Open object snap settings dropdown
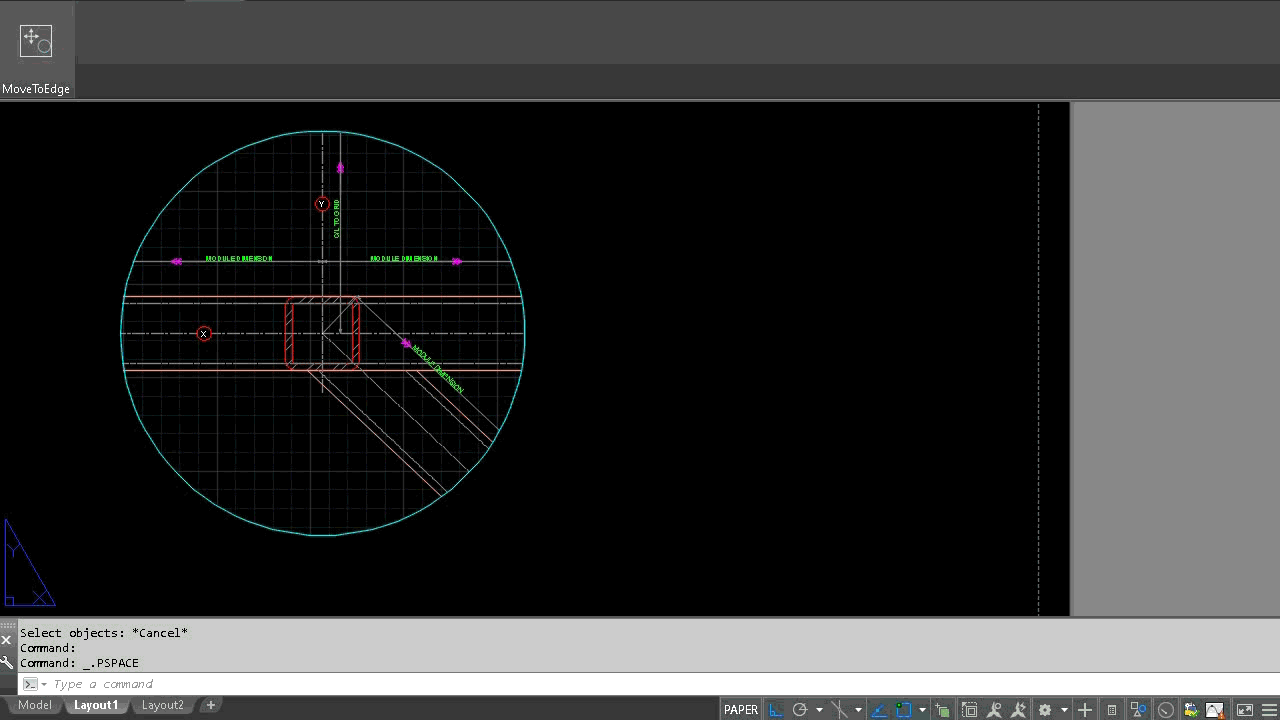Image resolution: width=1280 pixels, height=720 pixels. point(922,710)
